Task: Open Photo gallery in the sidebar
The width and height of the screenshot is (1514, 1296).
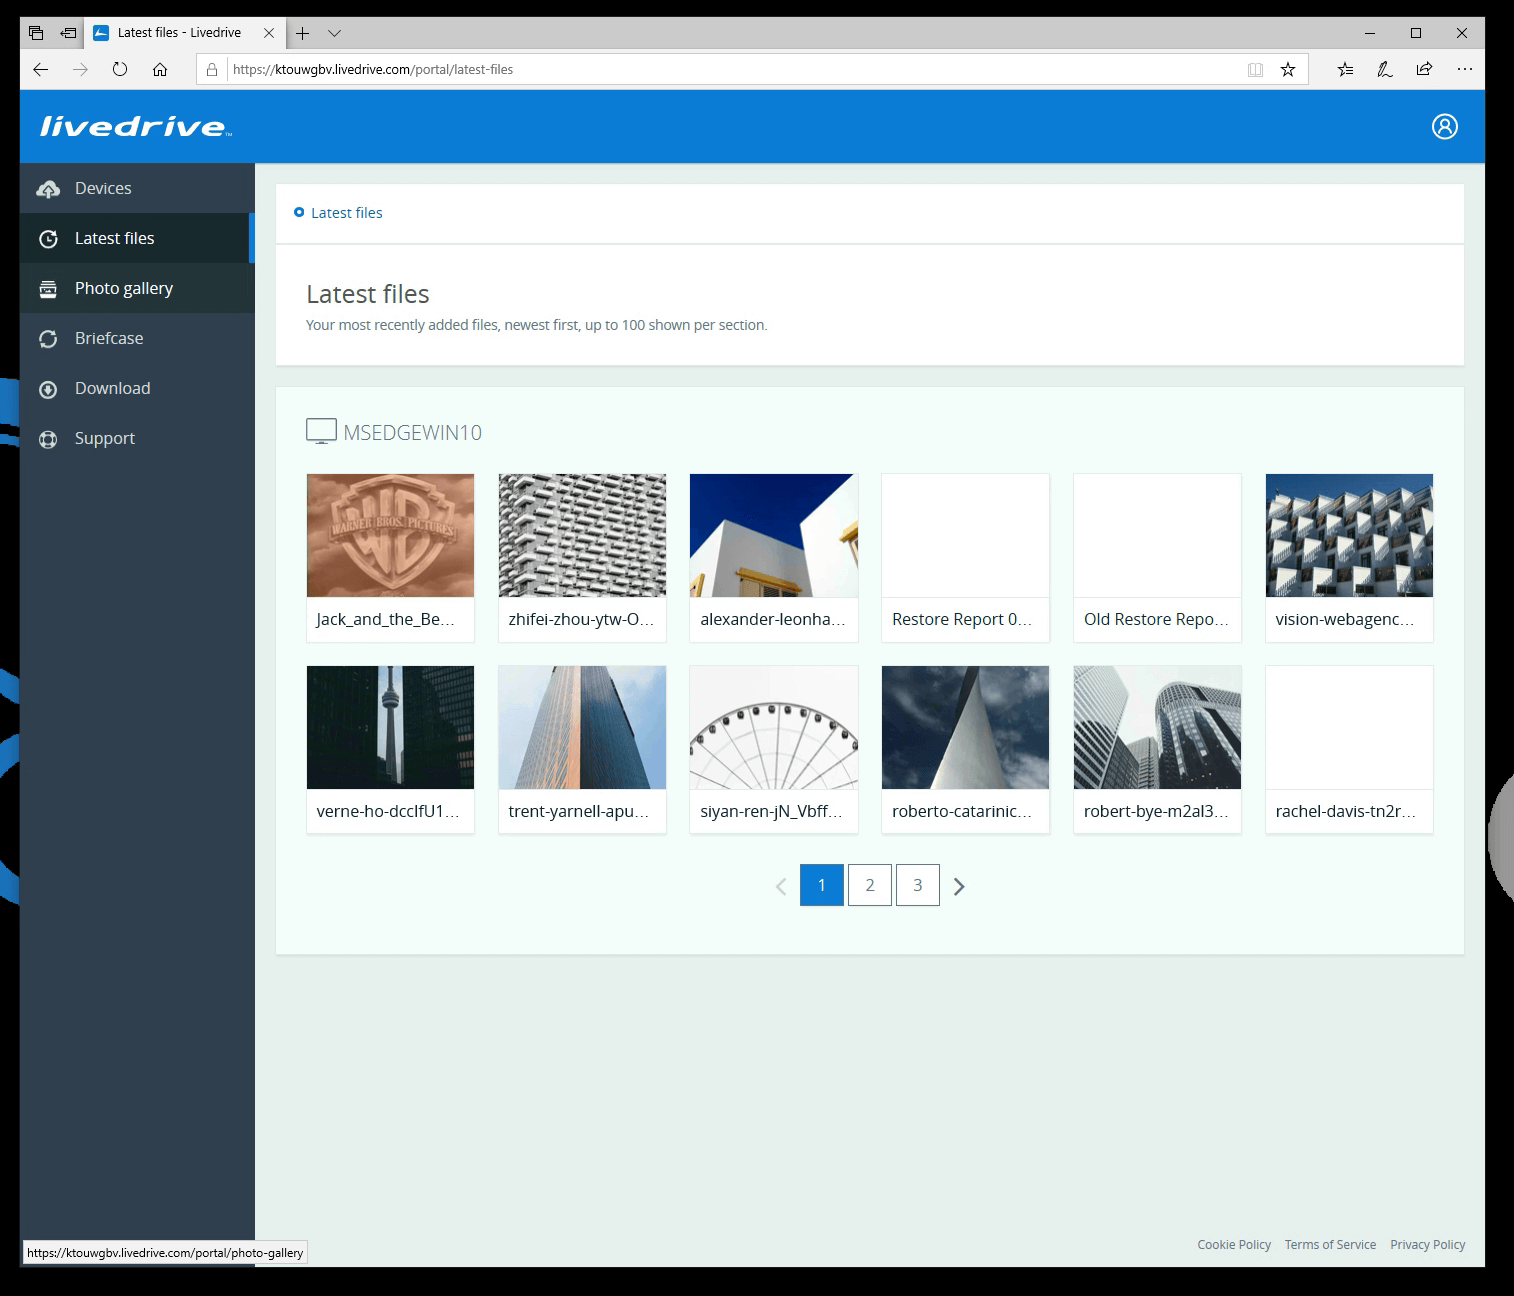Action: tap(124, 288)
